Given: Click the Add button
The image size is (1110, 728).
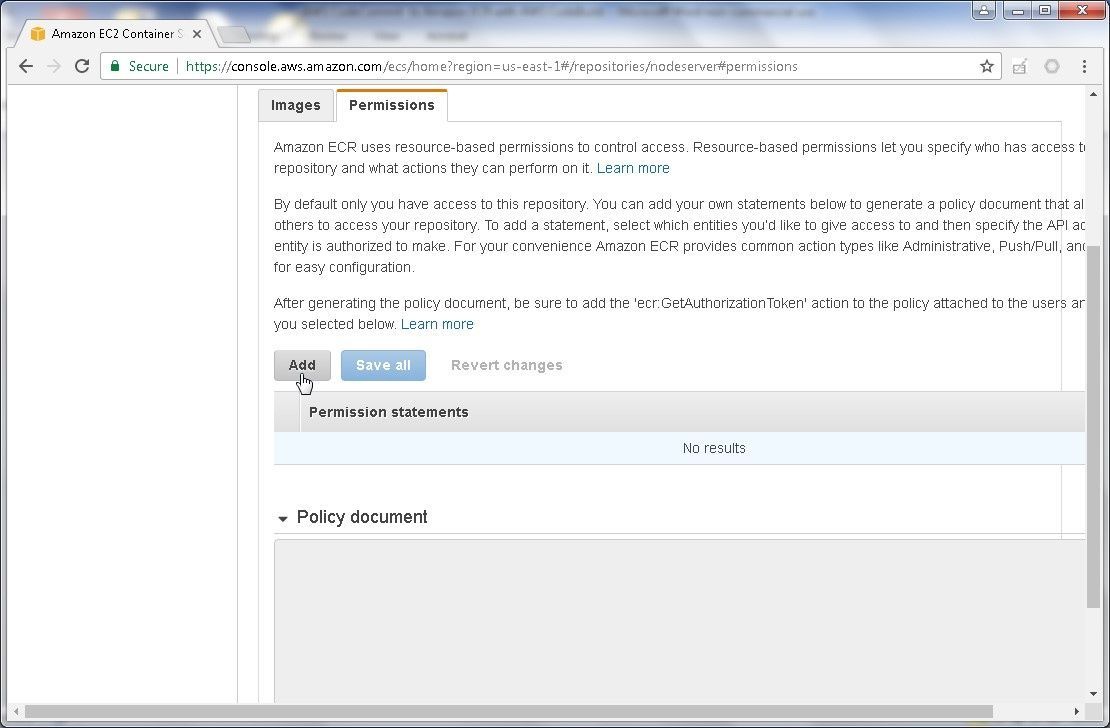Looking at the screenshot, I should coord(302,365).
